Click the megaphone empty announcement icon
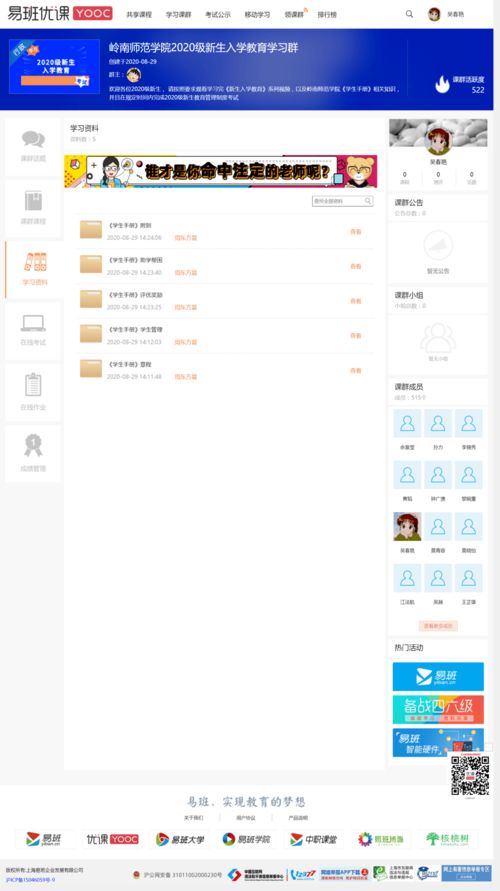This screenshot has width=500, height=891. coord(438,245)
